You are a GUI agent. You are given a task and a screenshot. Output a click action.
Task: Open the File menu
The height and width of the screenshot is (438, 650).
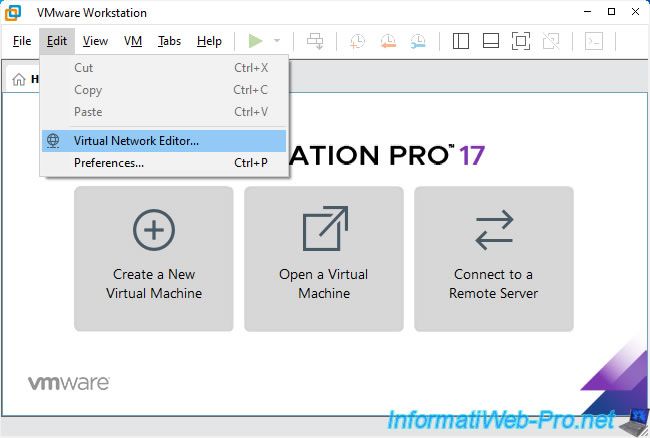22,41
